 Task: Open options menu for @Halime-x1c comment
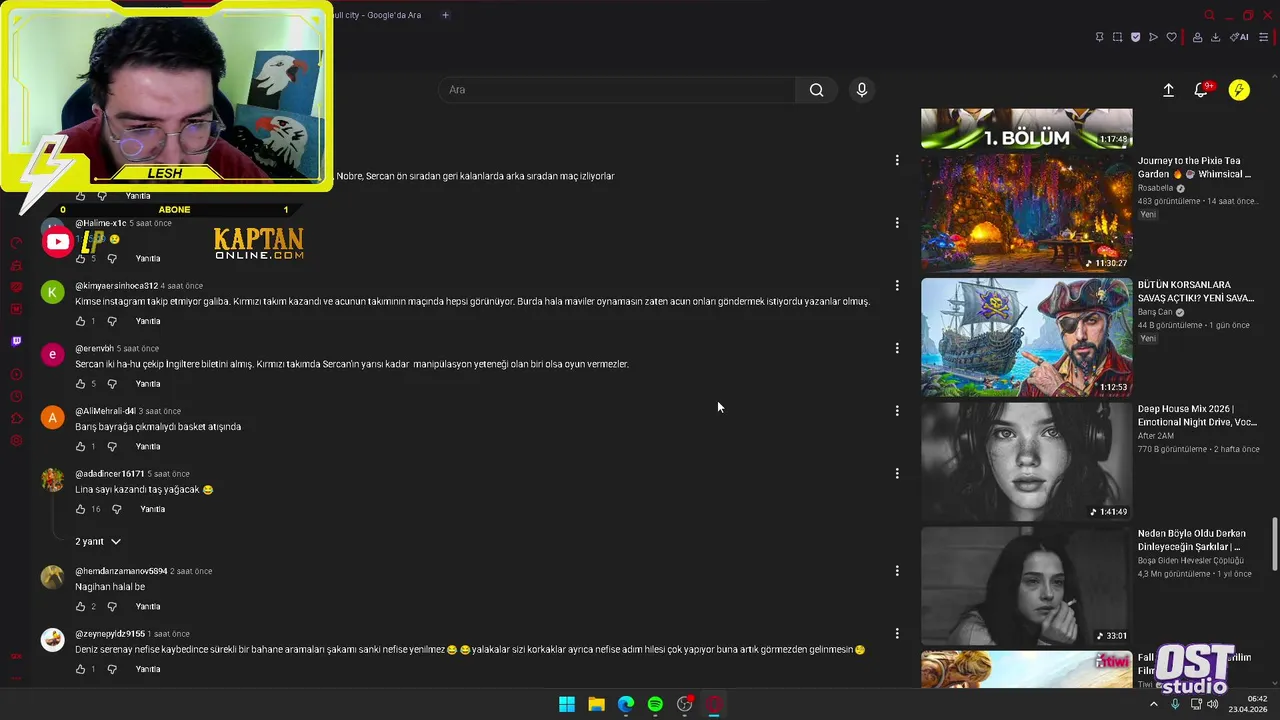coord(897,223)
